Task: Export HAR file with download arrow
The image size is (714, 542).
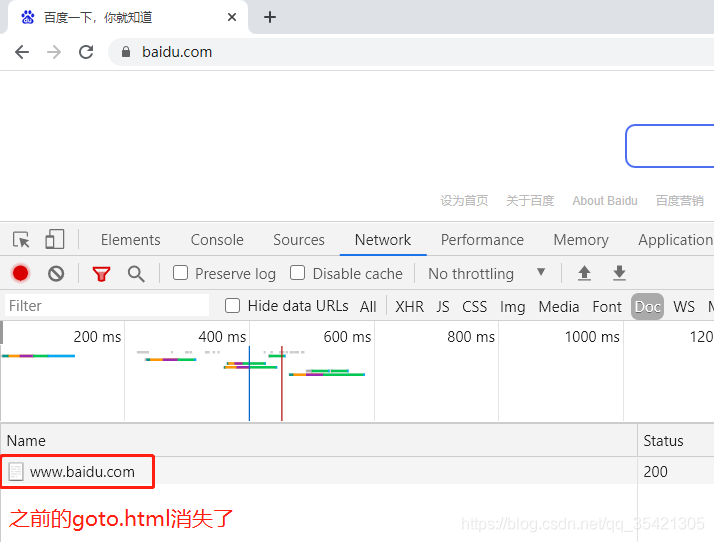Action: [x=619, y=273]
